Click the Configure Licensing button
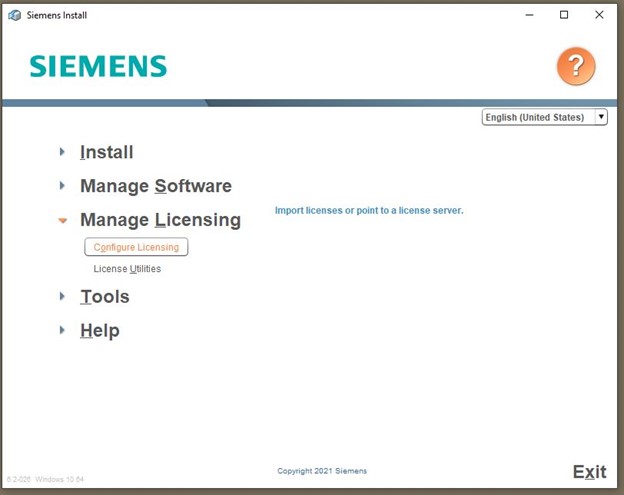This screenshot has height=495, width=624. (x=136, y=247)
